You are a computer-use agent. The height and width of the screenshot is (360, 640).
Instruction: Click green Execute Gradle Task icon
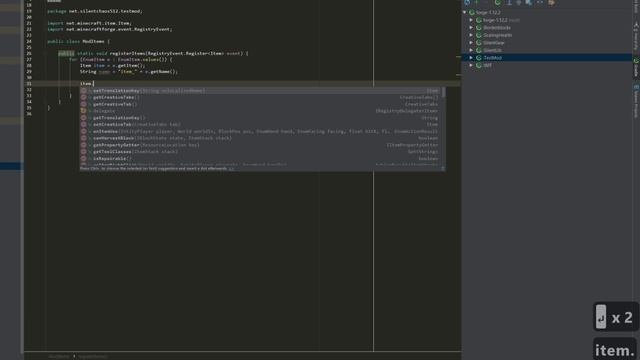point(498,2)
